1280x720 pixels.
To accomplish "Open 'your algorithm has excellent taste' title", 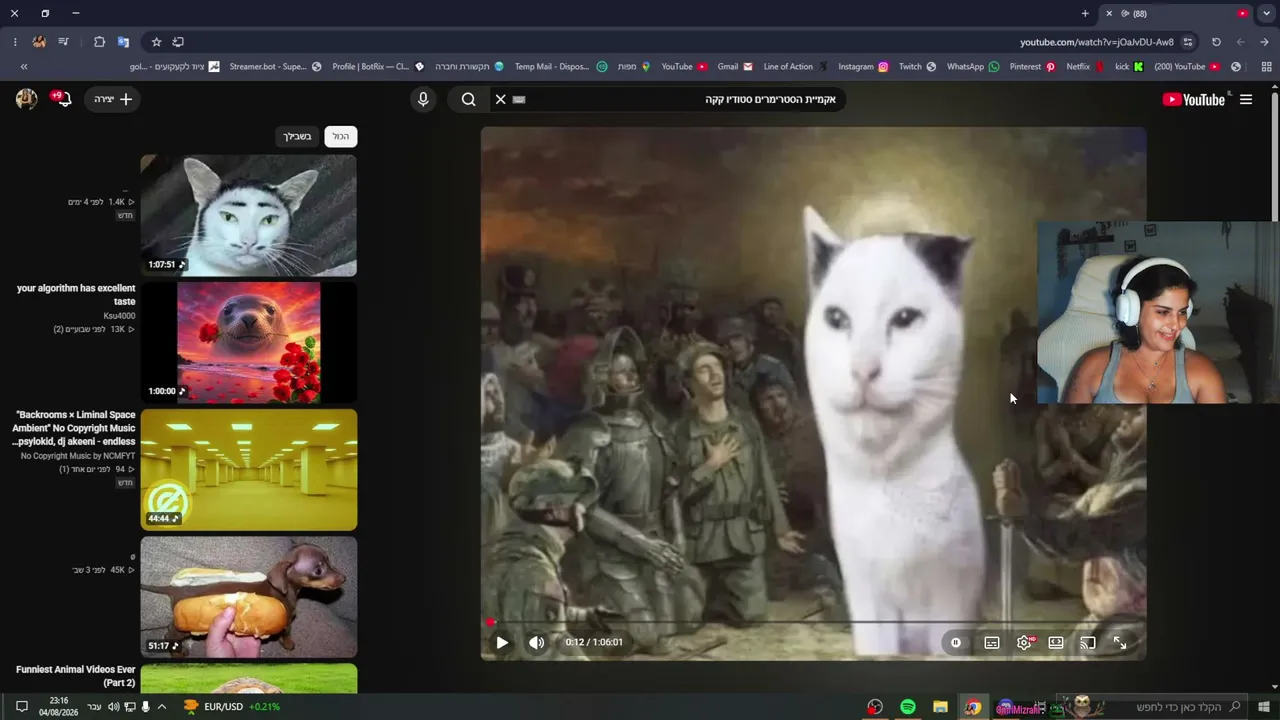I will 76,295.
